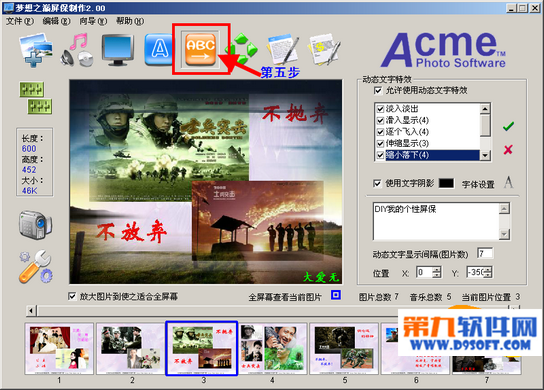Increase the X position spinner value

[x=437, y=269]
